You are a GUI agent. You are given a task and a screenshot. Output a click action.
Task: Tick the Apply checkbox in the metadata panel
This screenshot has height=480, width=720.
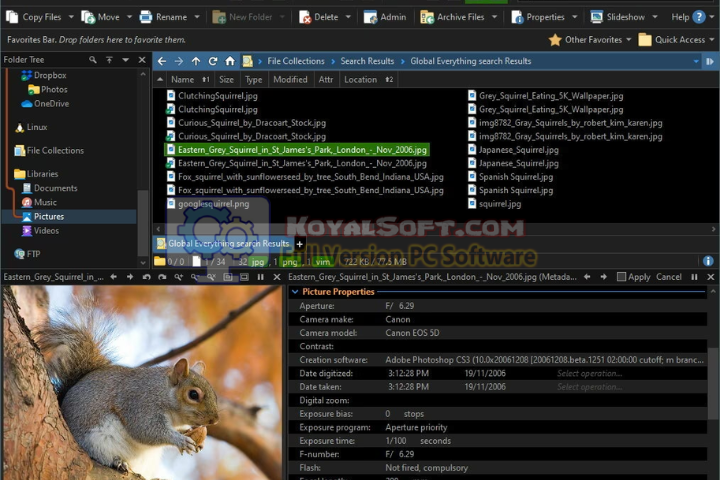pyautogui.click(x=621, y=277)
